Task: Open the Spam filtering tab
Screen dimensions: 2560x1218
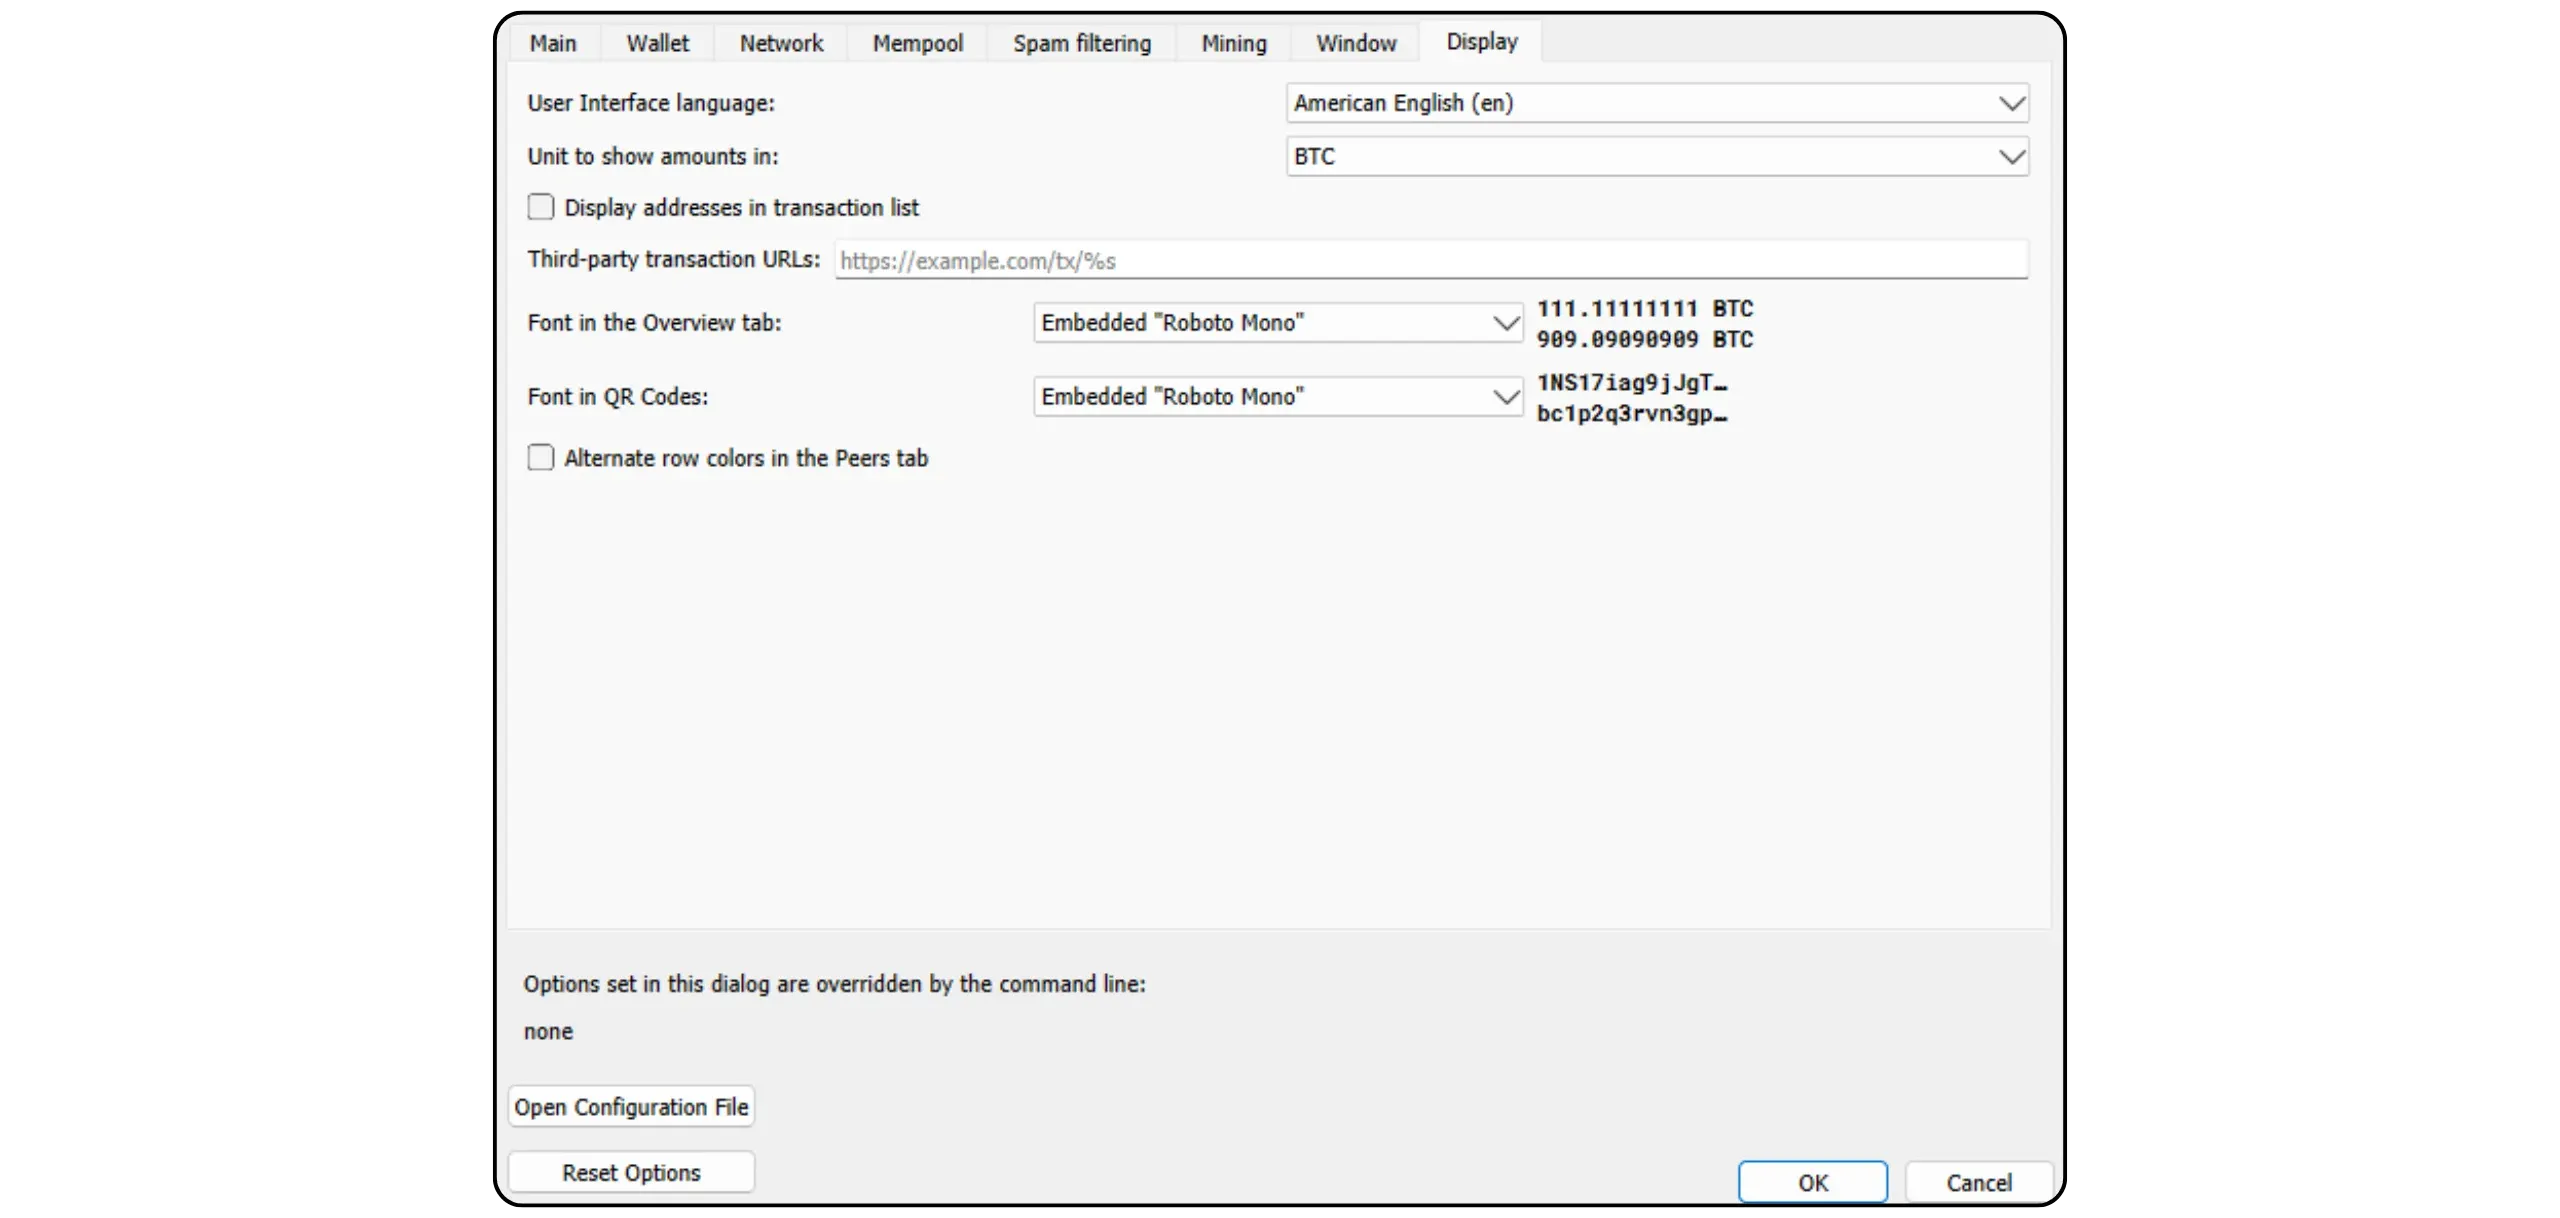Action: [x=1081, y=43]
